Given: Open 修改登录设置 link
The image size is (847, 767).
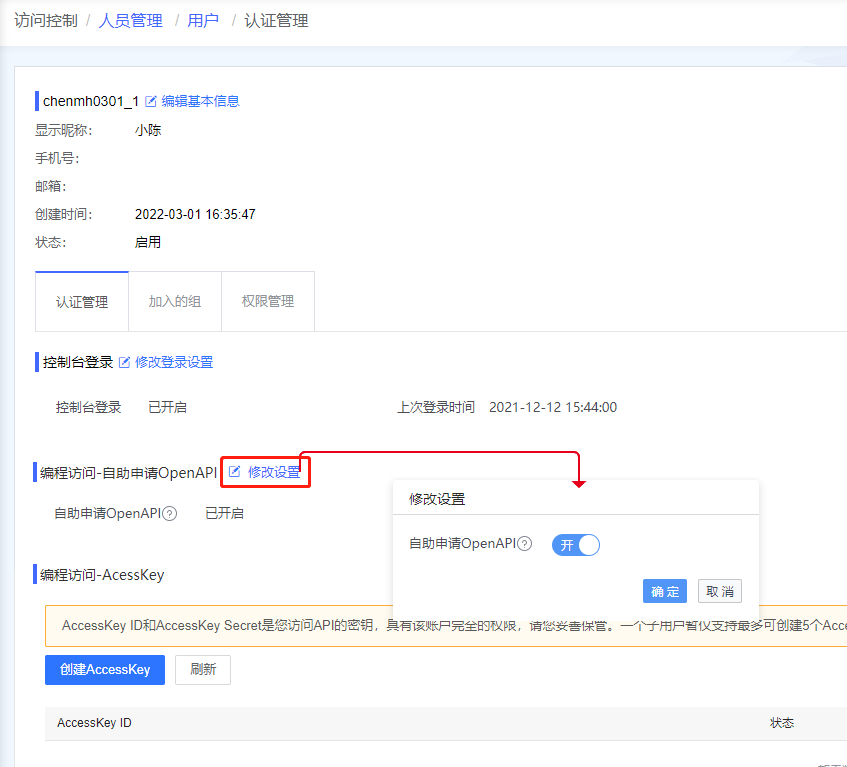Looking at the screenshot, I should [174, 362].
